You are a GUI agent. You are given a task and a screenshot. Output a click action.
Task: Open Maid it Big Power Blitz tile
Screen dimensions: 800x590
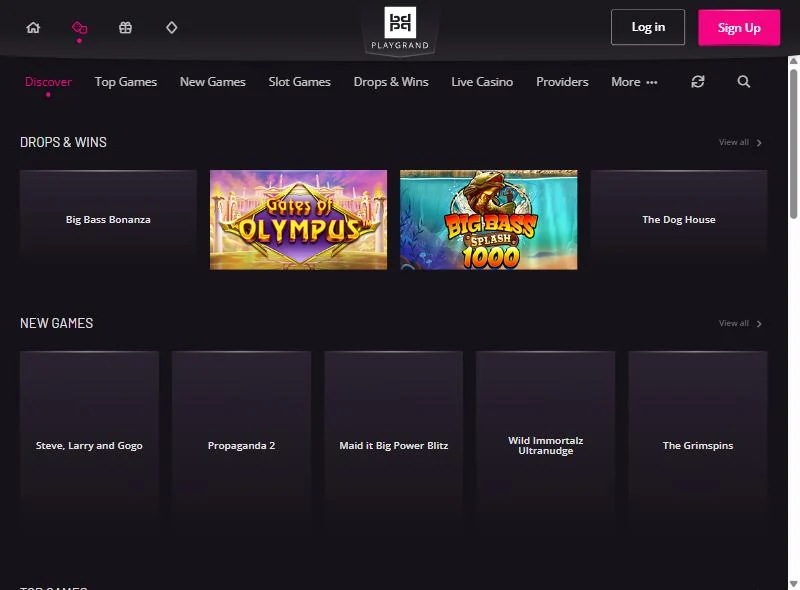point(393,445)
